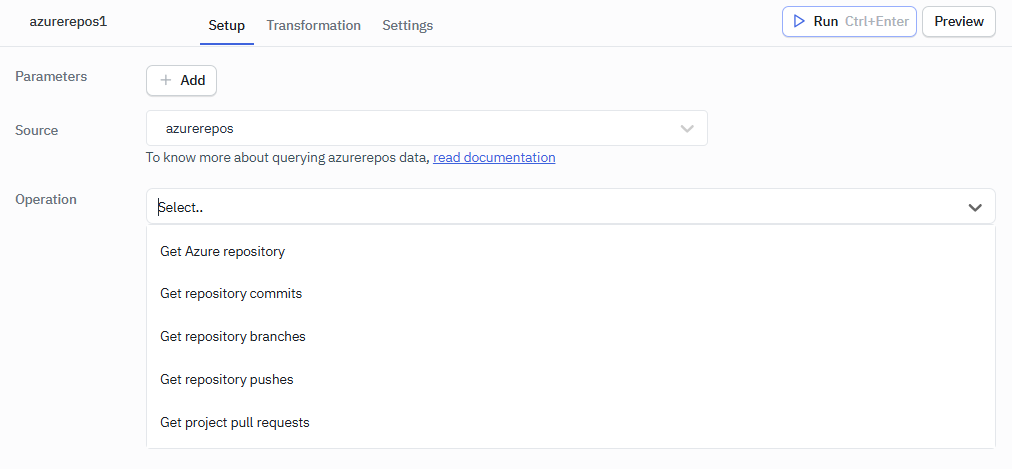Click the Operation label

pyautogui.click(x=46, y=199)
